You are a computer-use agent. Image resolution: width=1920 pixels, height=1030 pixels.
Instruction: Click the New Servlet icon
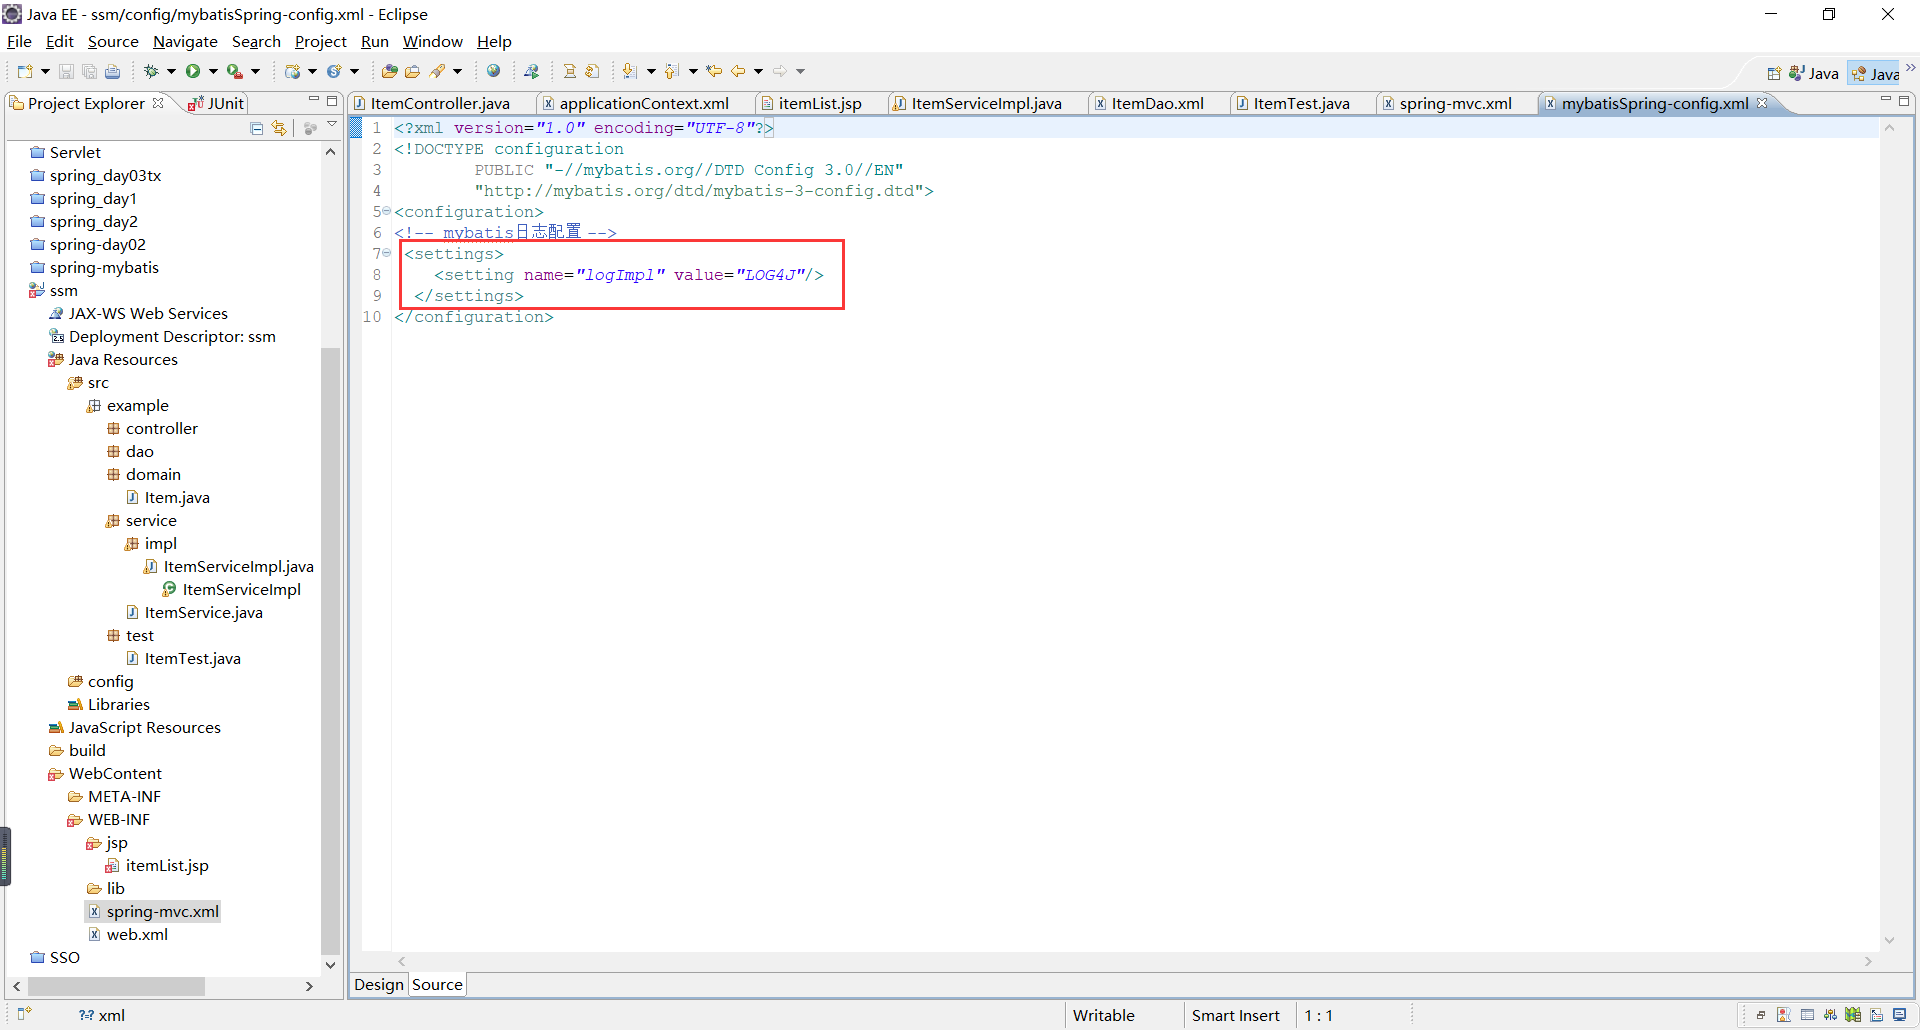pyautogui.click(x=334, y=71)
